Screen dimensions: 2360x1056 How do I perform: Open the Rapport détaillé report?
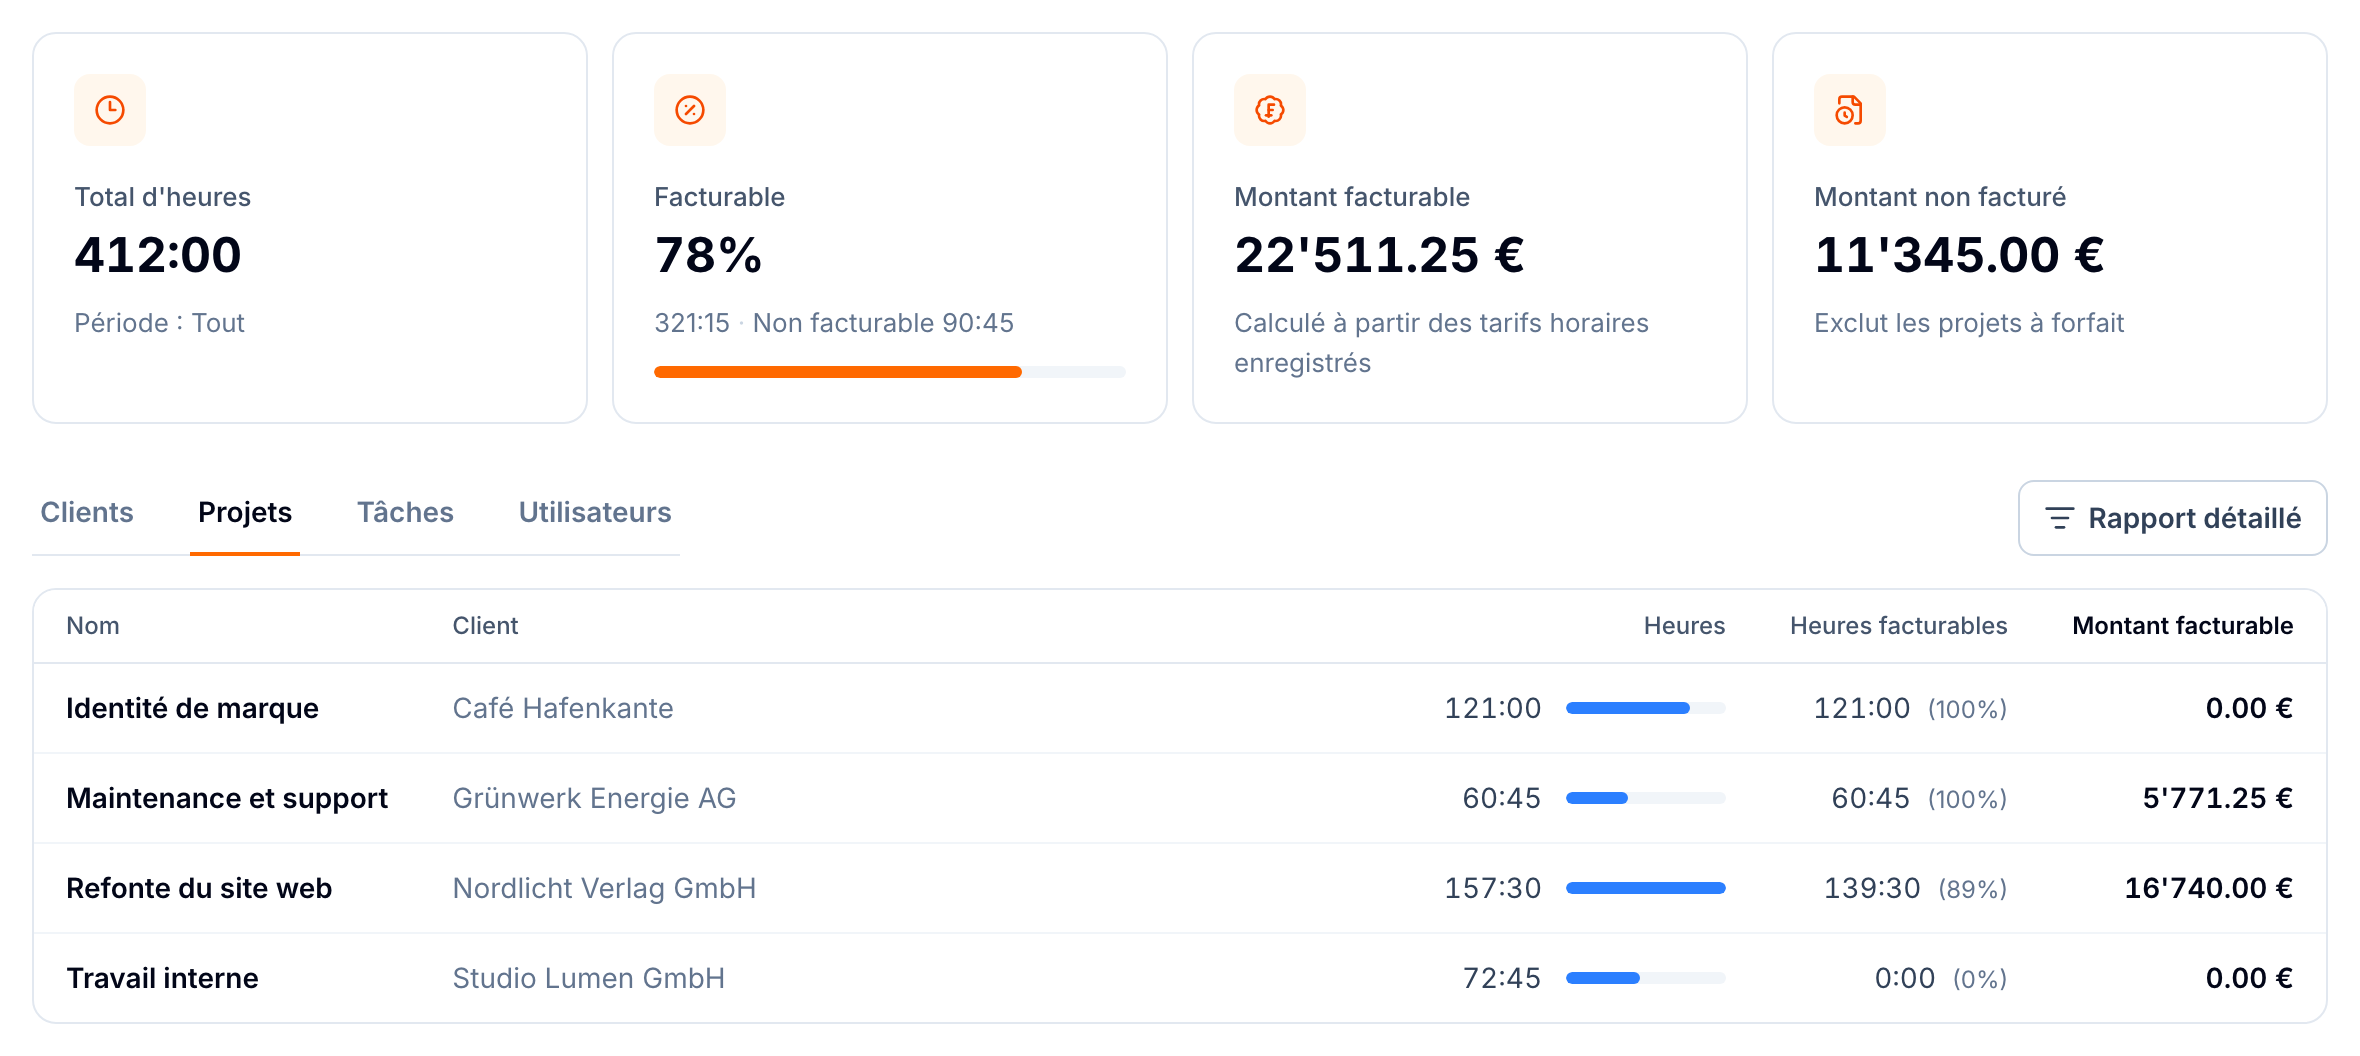(2172, 518)
